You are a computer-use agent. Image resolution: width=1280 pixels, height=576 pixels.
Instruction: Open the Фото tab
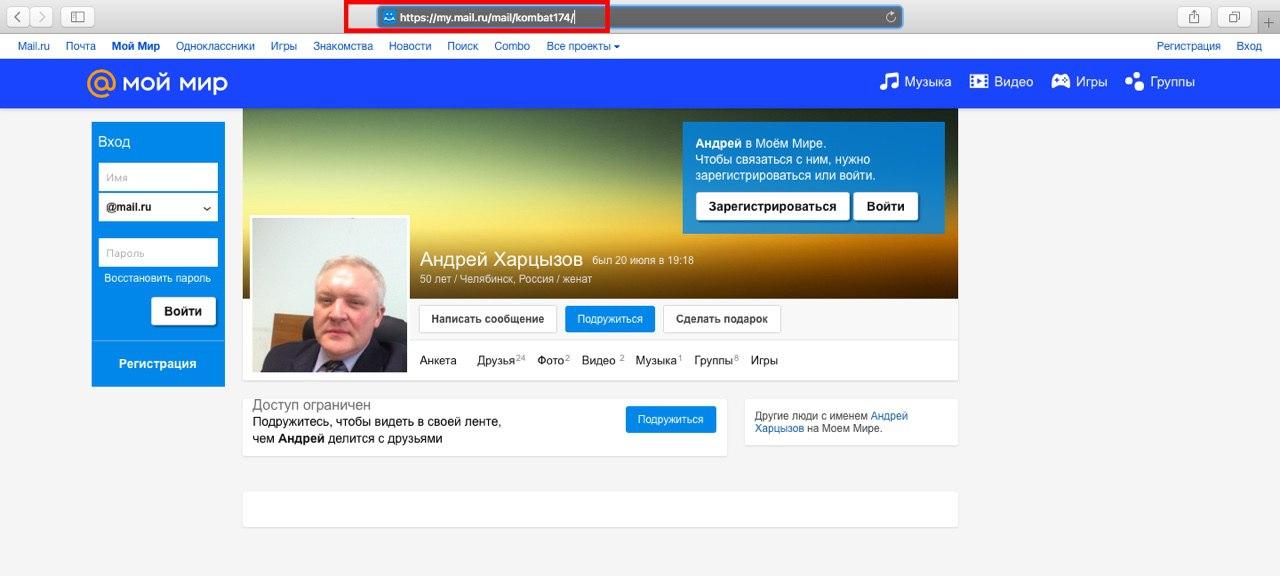point(553,360)
